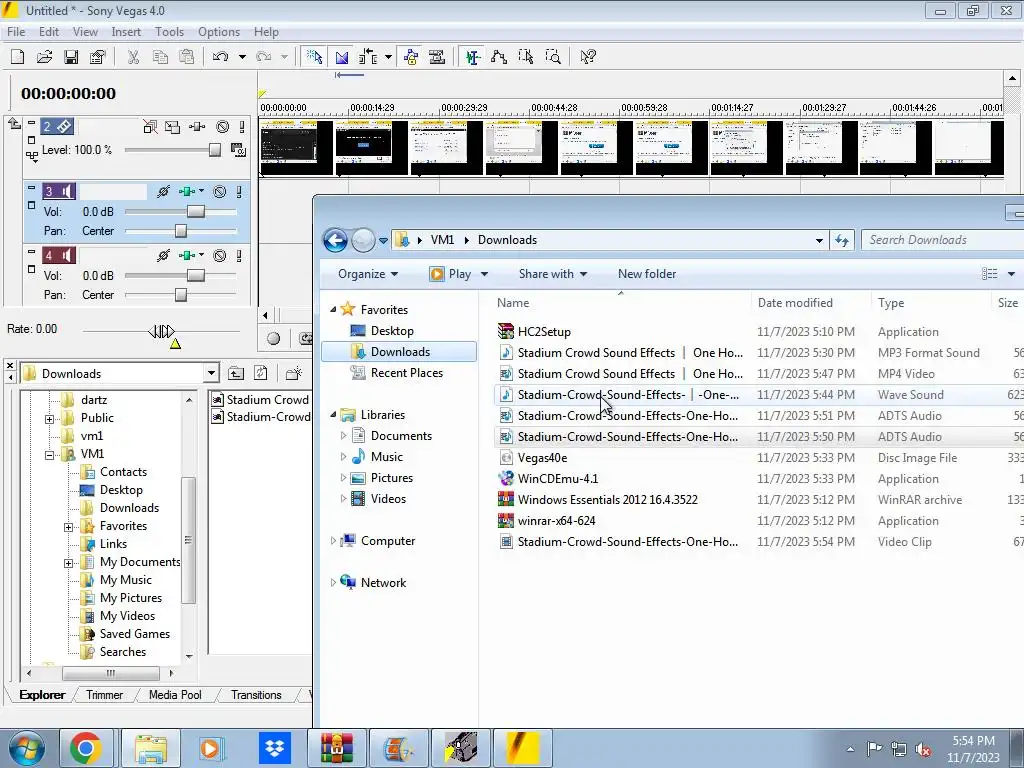Click the What's This help icon

588,57
